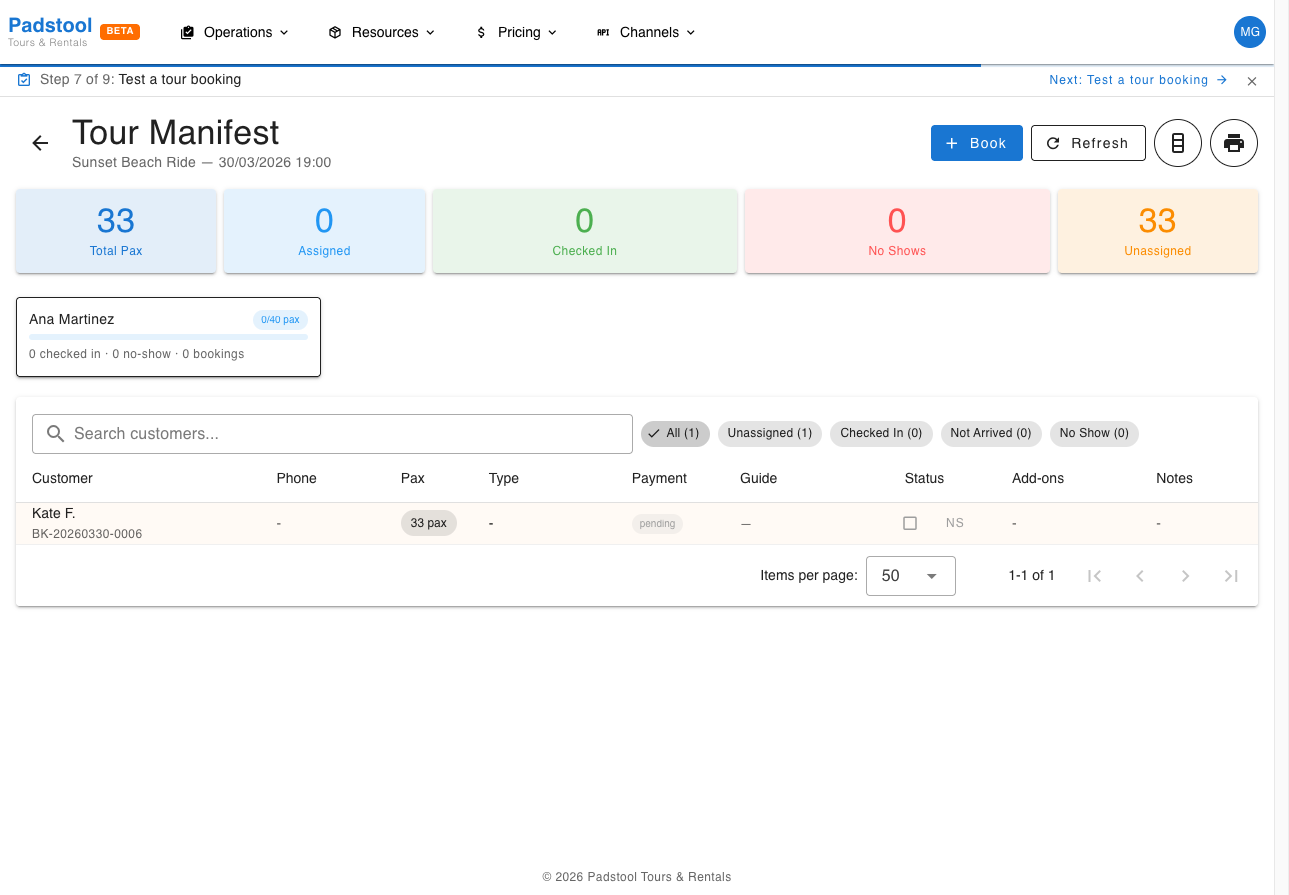
Task: Click the 0 Checked In card
Action: [585, 231]
